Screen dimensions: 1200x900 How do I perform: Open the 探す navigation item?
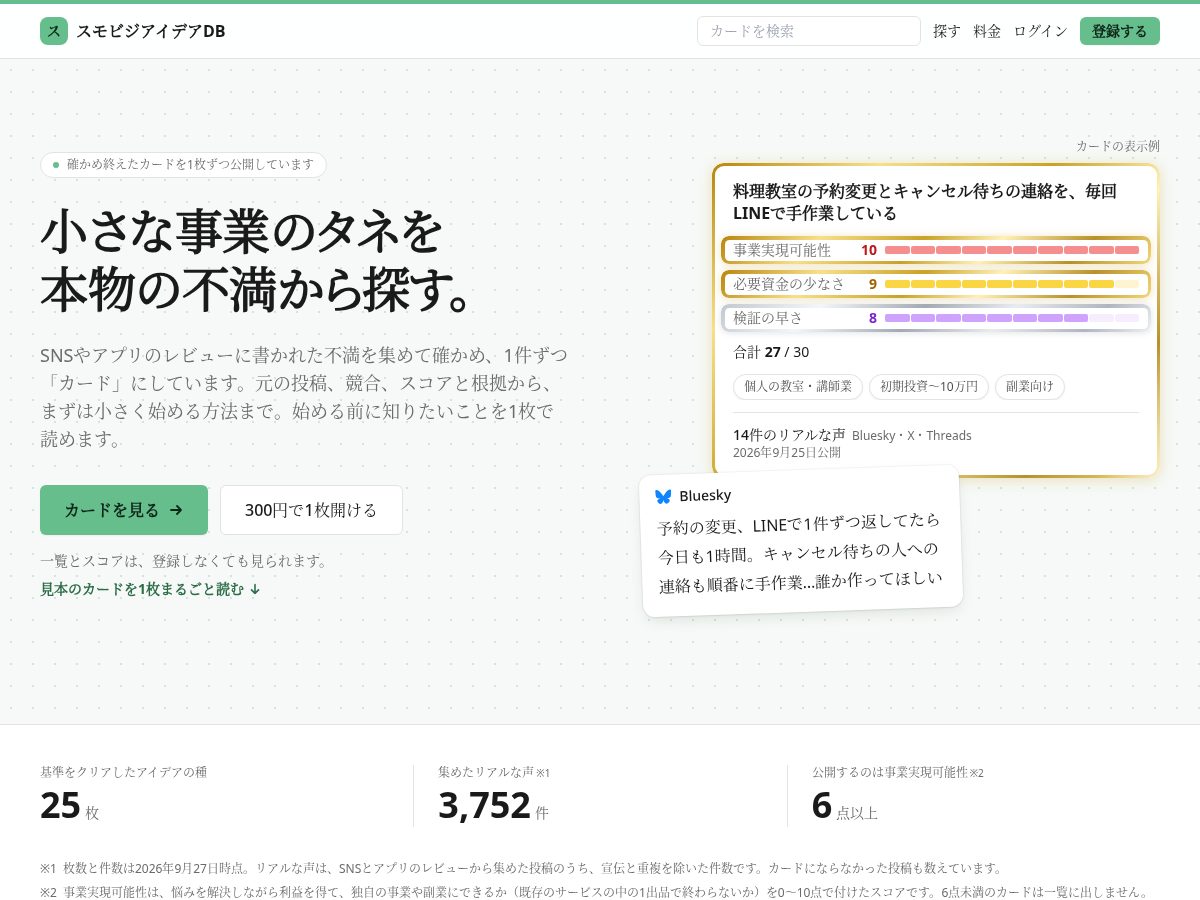[x=947, y=31]
